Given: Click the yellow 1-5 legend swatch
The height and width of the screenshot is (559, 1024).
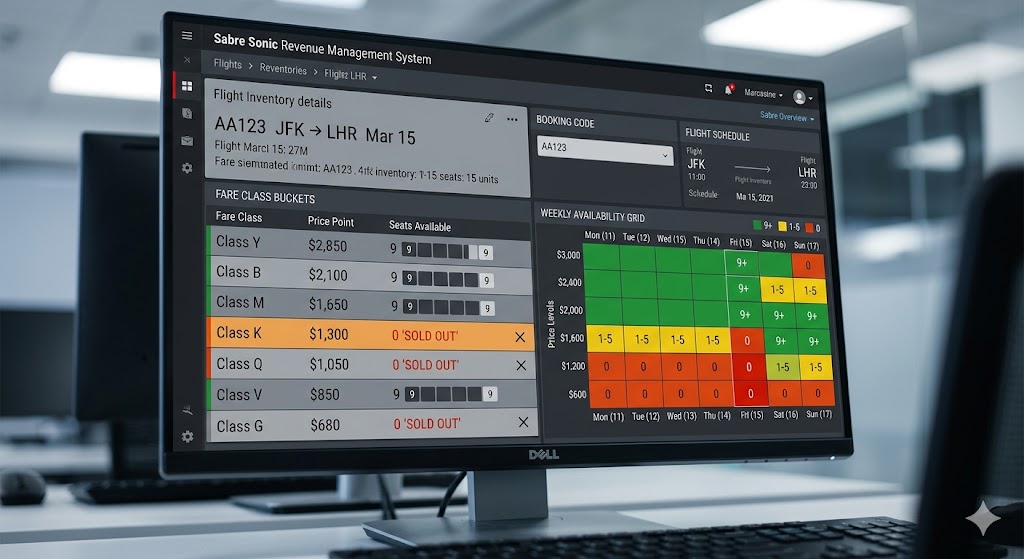Looking at the screenshot, I should click(x=782, y=227).
